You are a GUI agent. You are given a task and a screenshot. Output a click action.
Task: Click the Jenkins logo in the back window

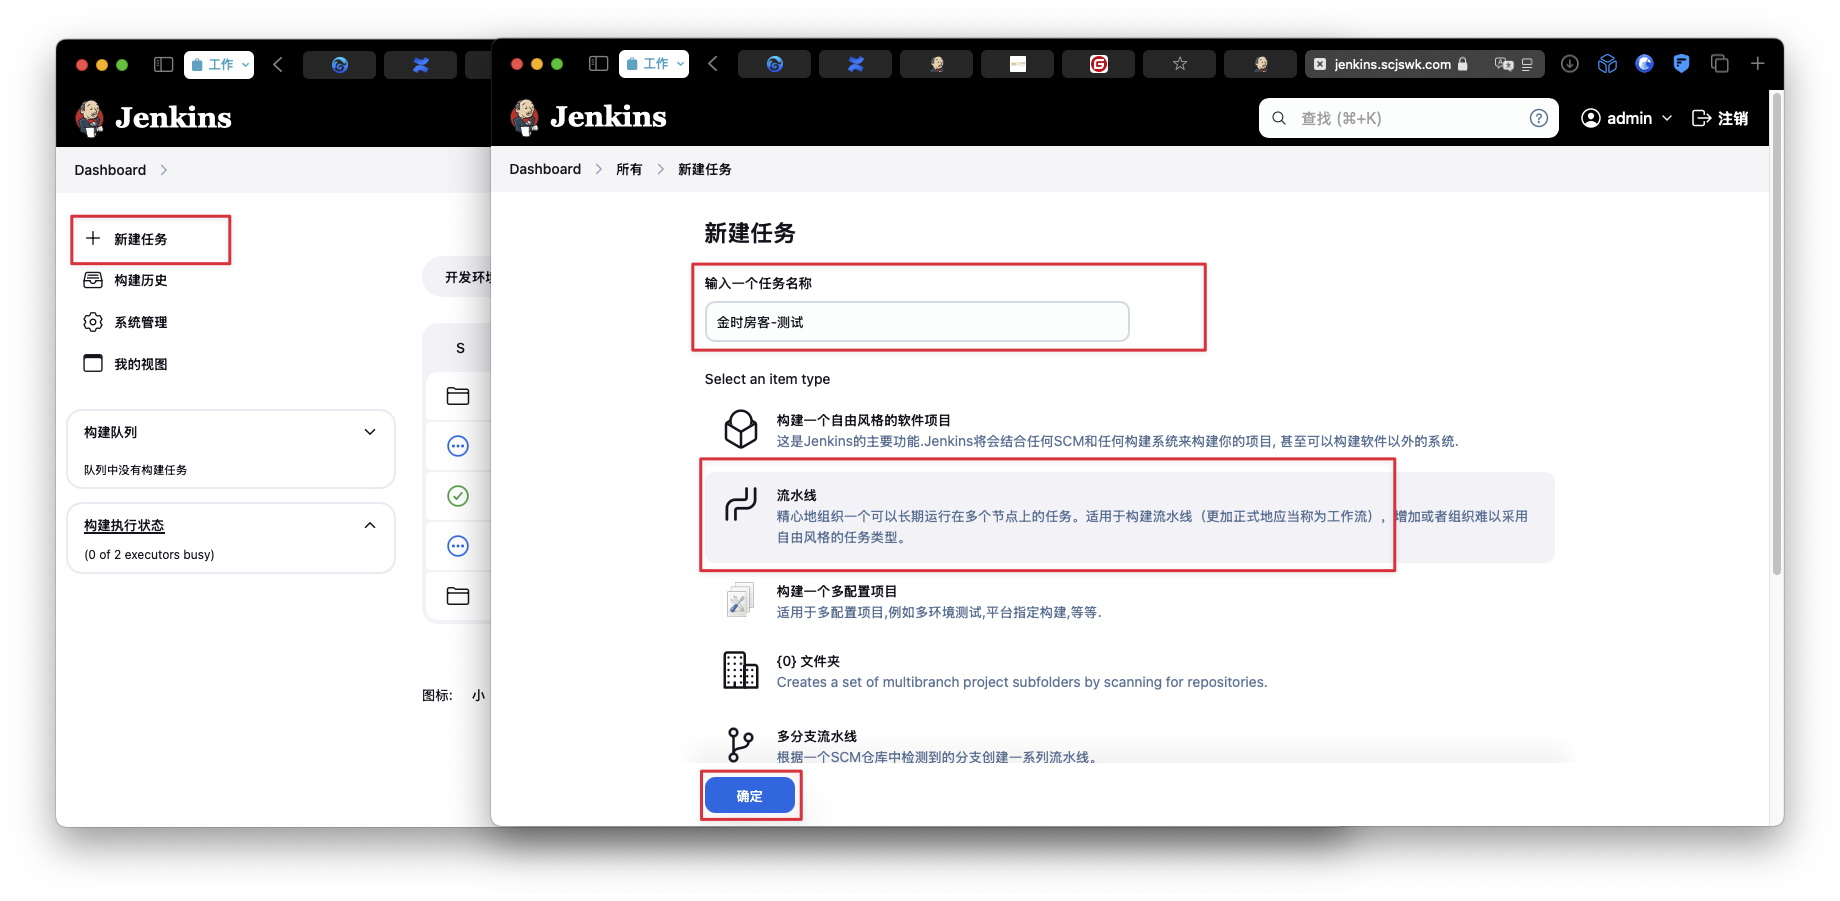[x=153, y=118]
